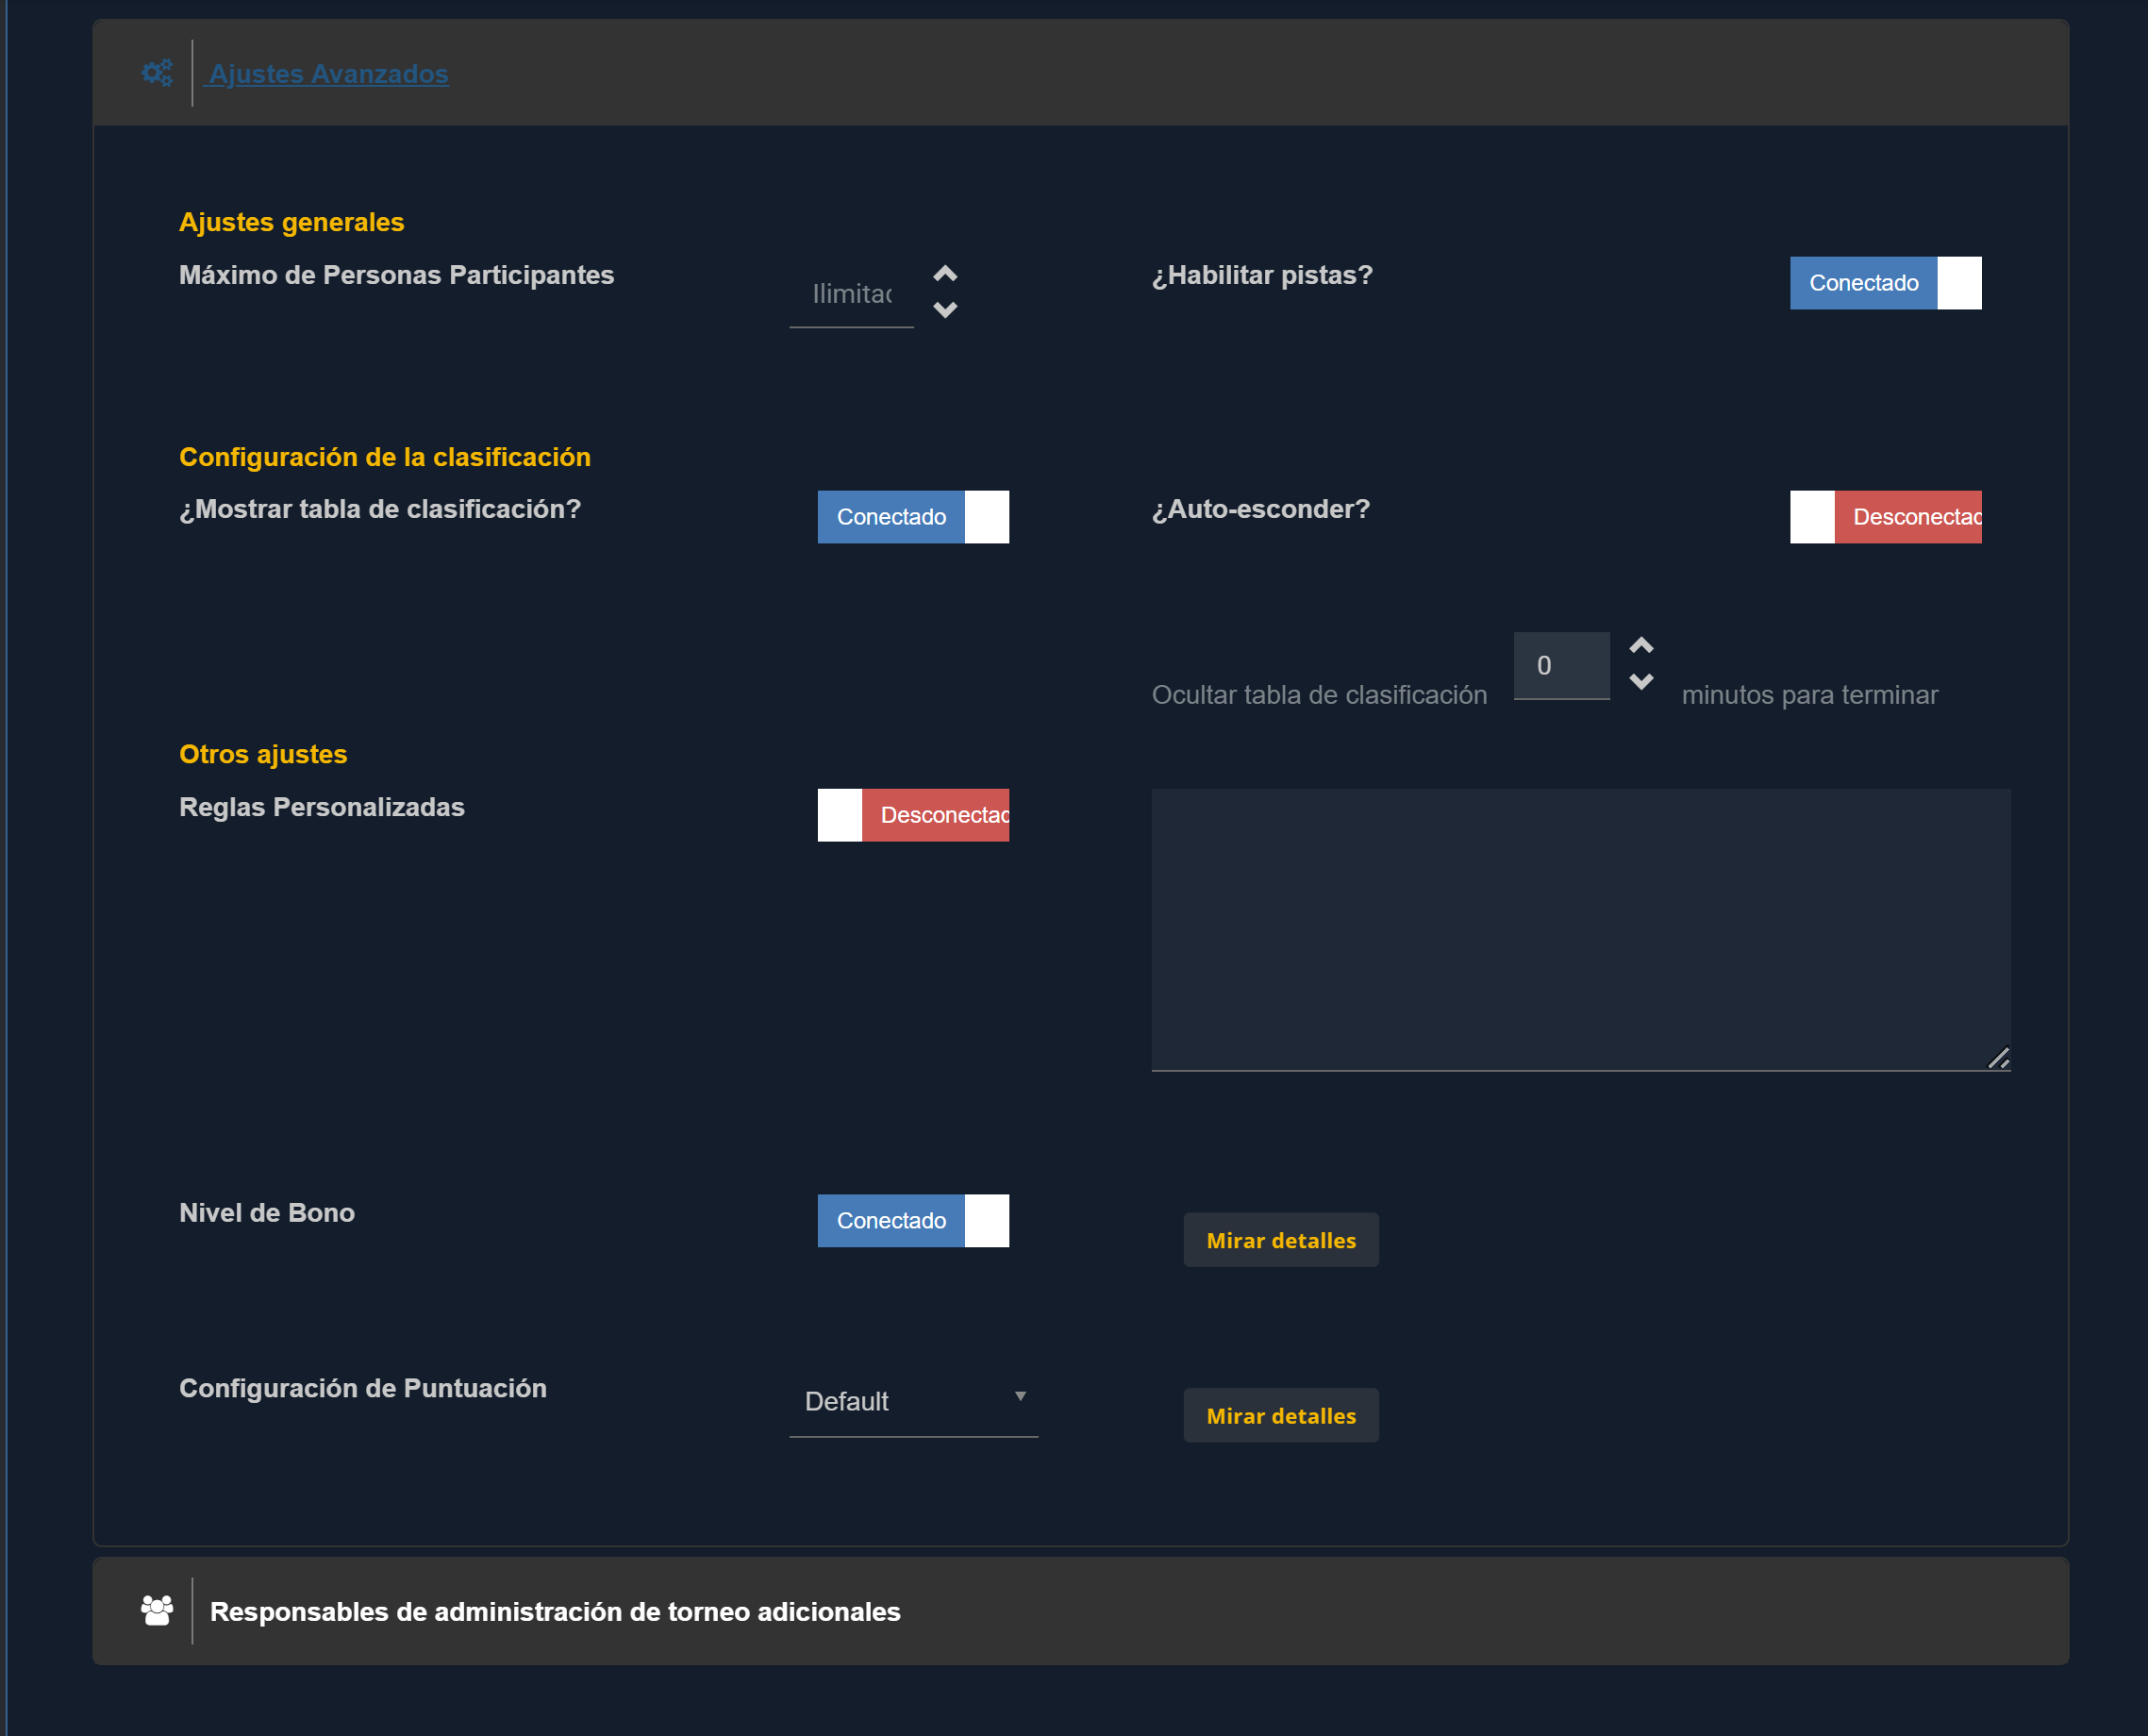Click the Ocultar tabla de clasificación label
This screenshot has width=2148, height=1736.
(1319, 695)
